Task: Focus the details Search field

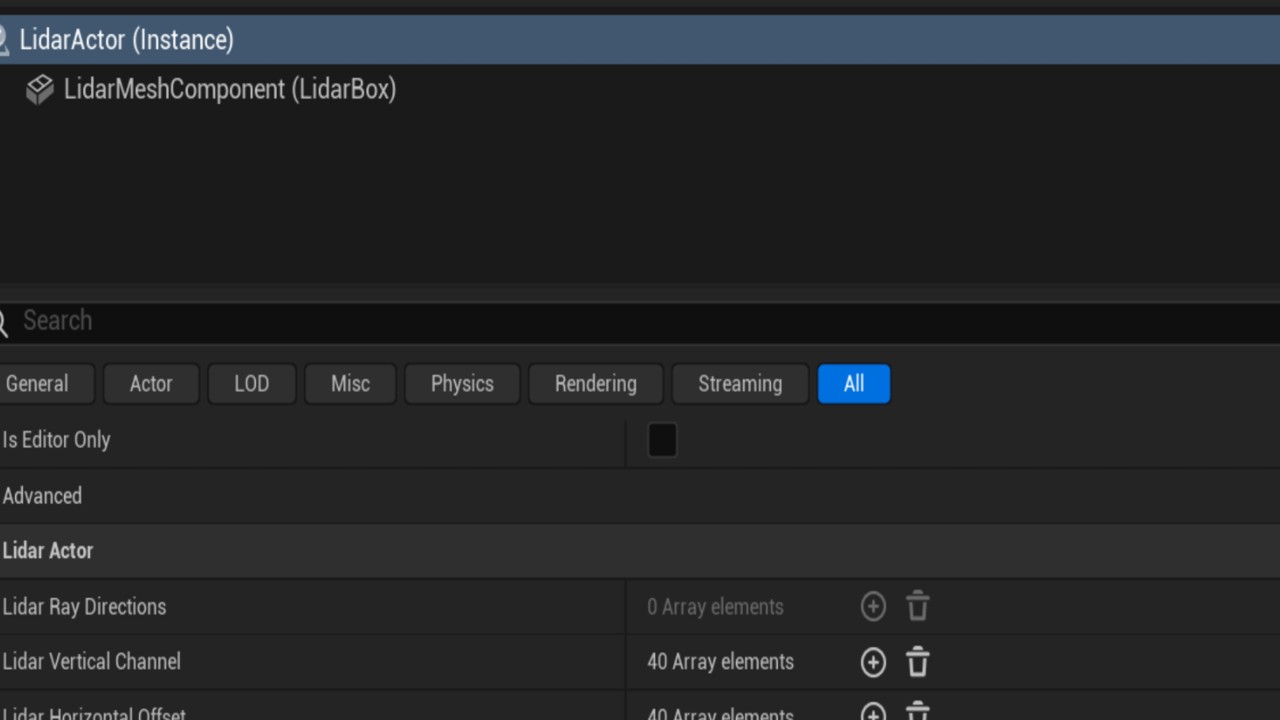Action: pyautogui.click(x=600, y=321)
